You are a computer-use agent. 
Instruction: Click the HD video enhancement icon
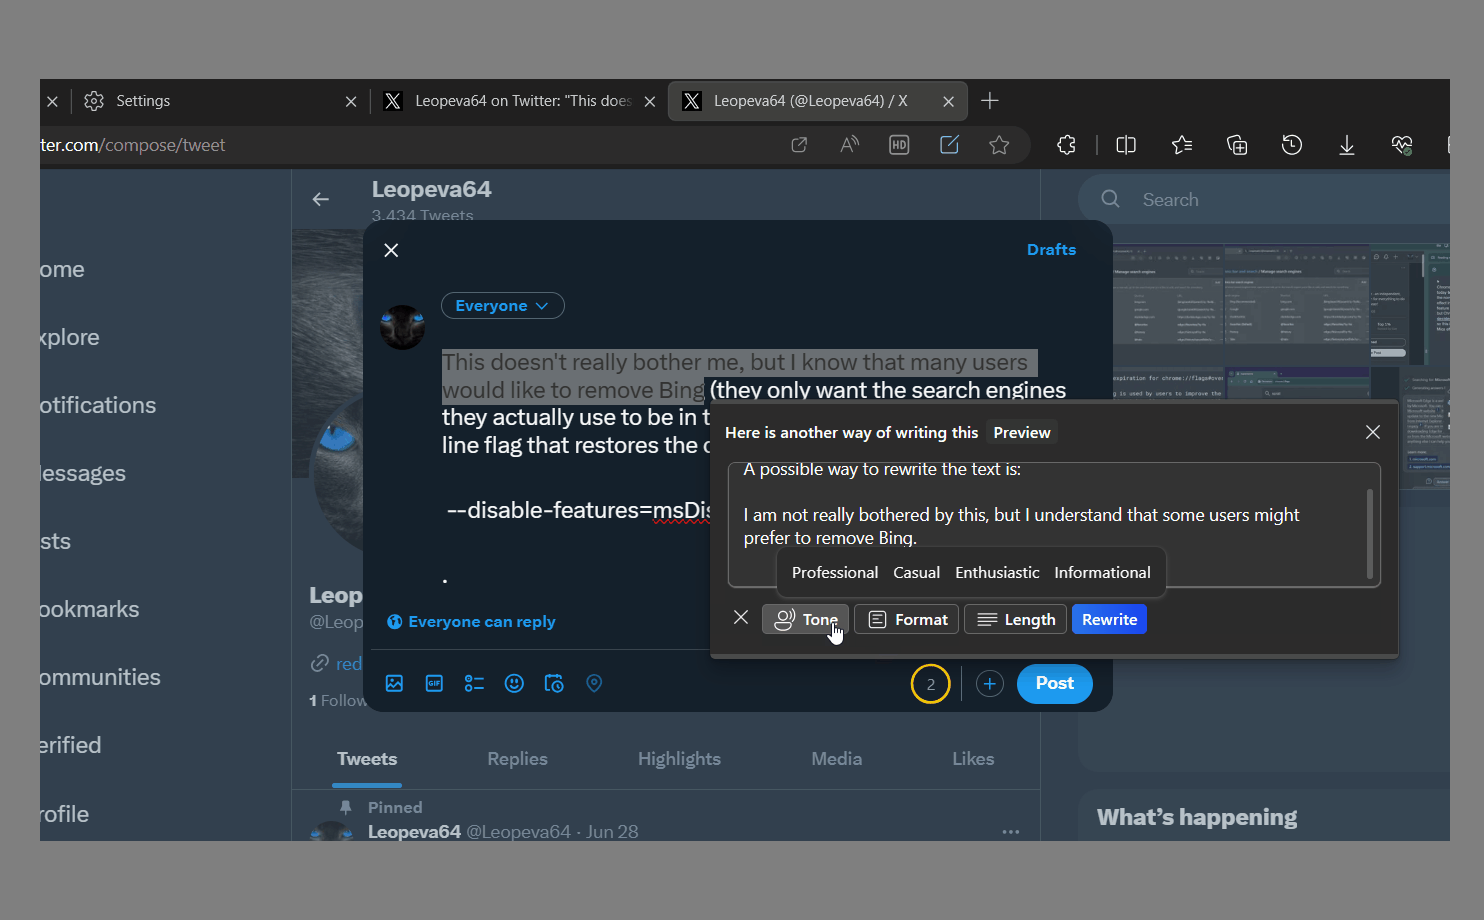pyautogui.click(x=899, y=145)
